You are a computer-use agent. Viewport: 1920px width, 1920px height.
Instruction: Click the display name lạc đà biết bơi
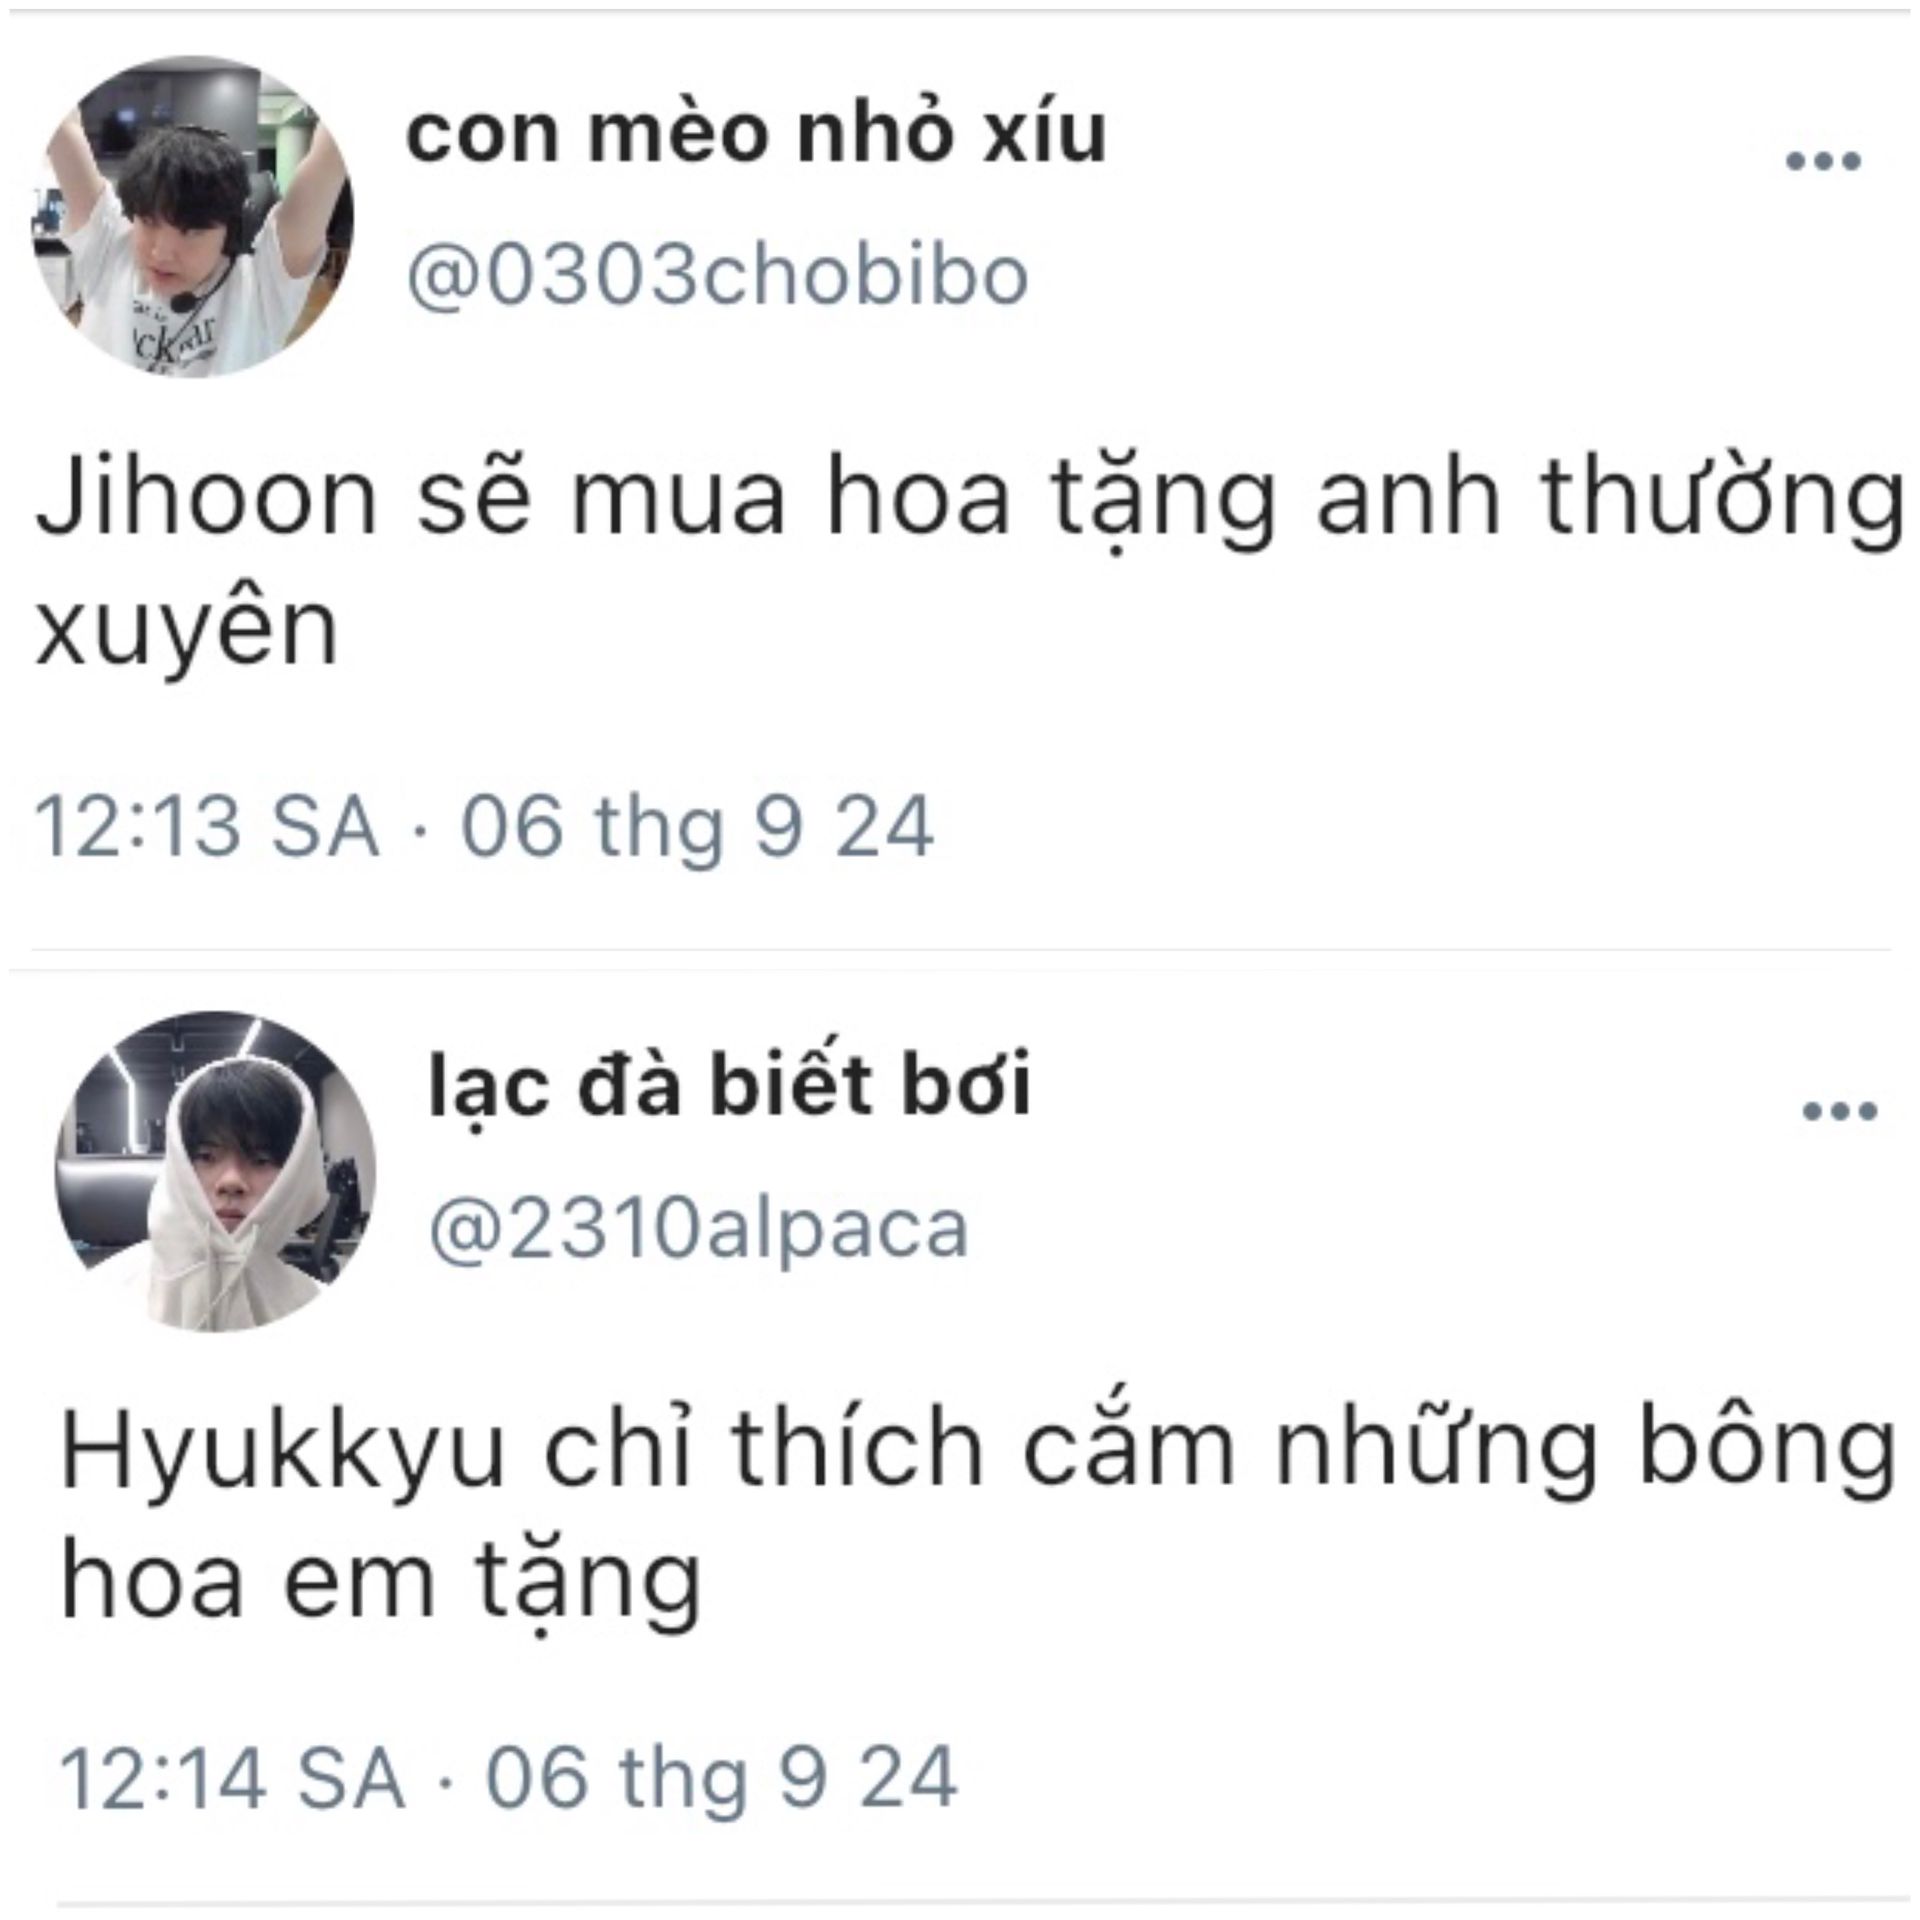pyautogui.click(x=730, y=1086)
